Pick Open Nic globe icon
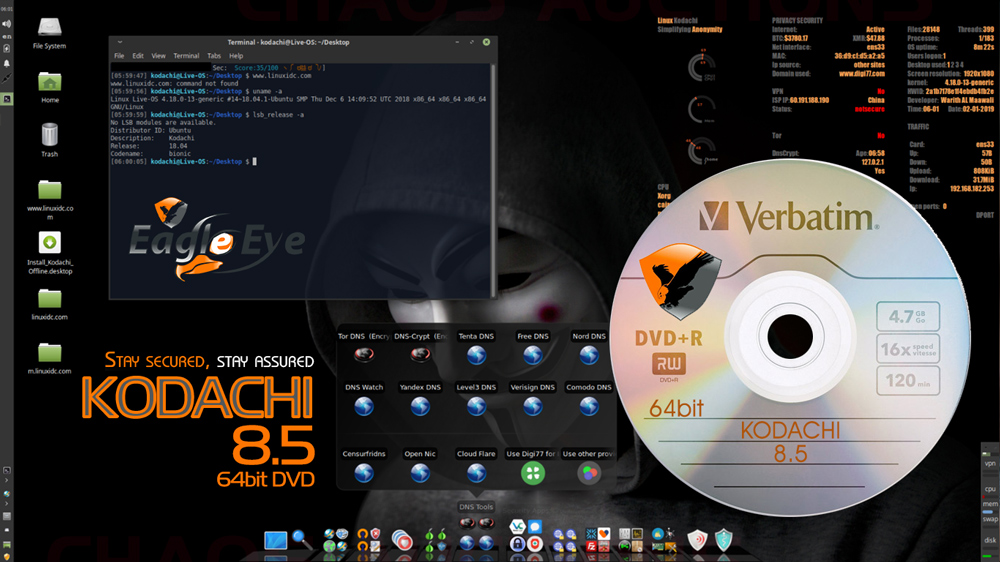 (x=420, y=473)
